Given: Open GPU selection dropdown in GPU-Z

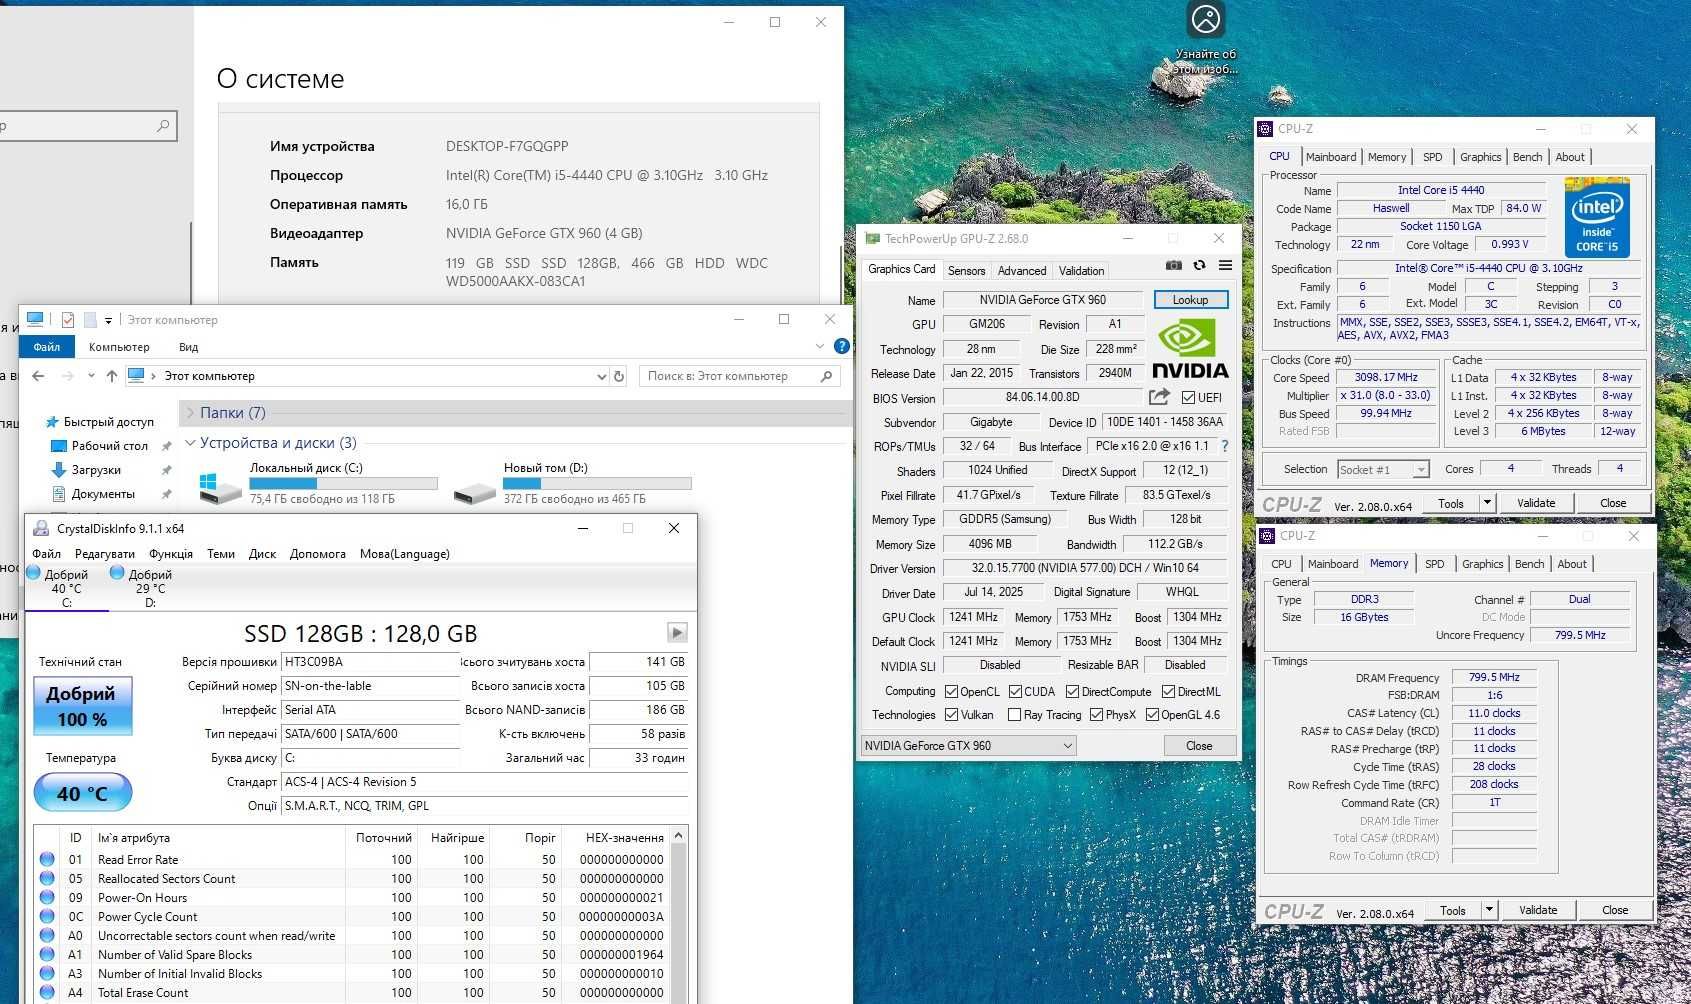Looking at the screenshot, I should [968, 746].
